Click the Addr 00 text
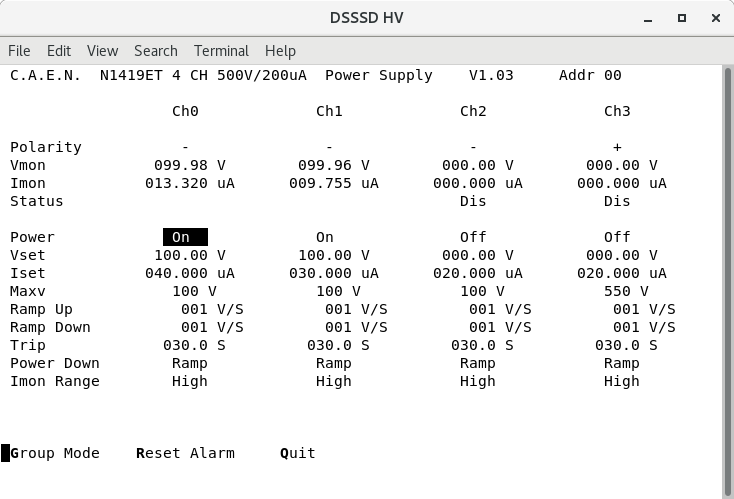The height and width of the screenshot is (499, 734). (590, 75)
